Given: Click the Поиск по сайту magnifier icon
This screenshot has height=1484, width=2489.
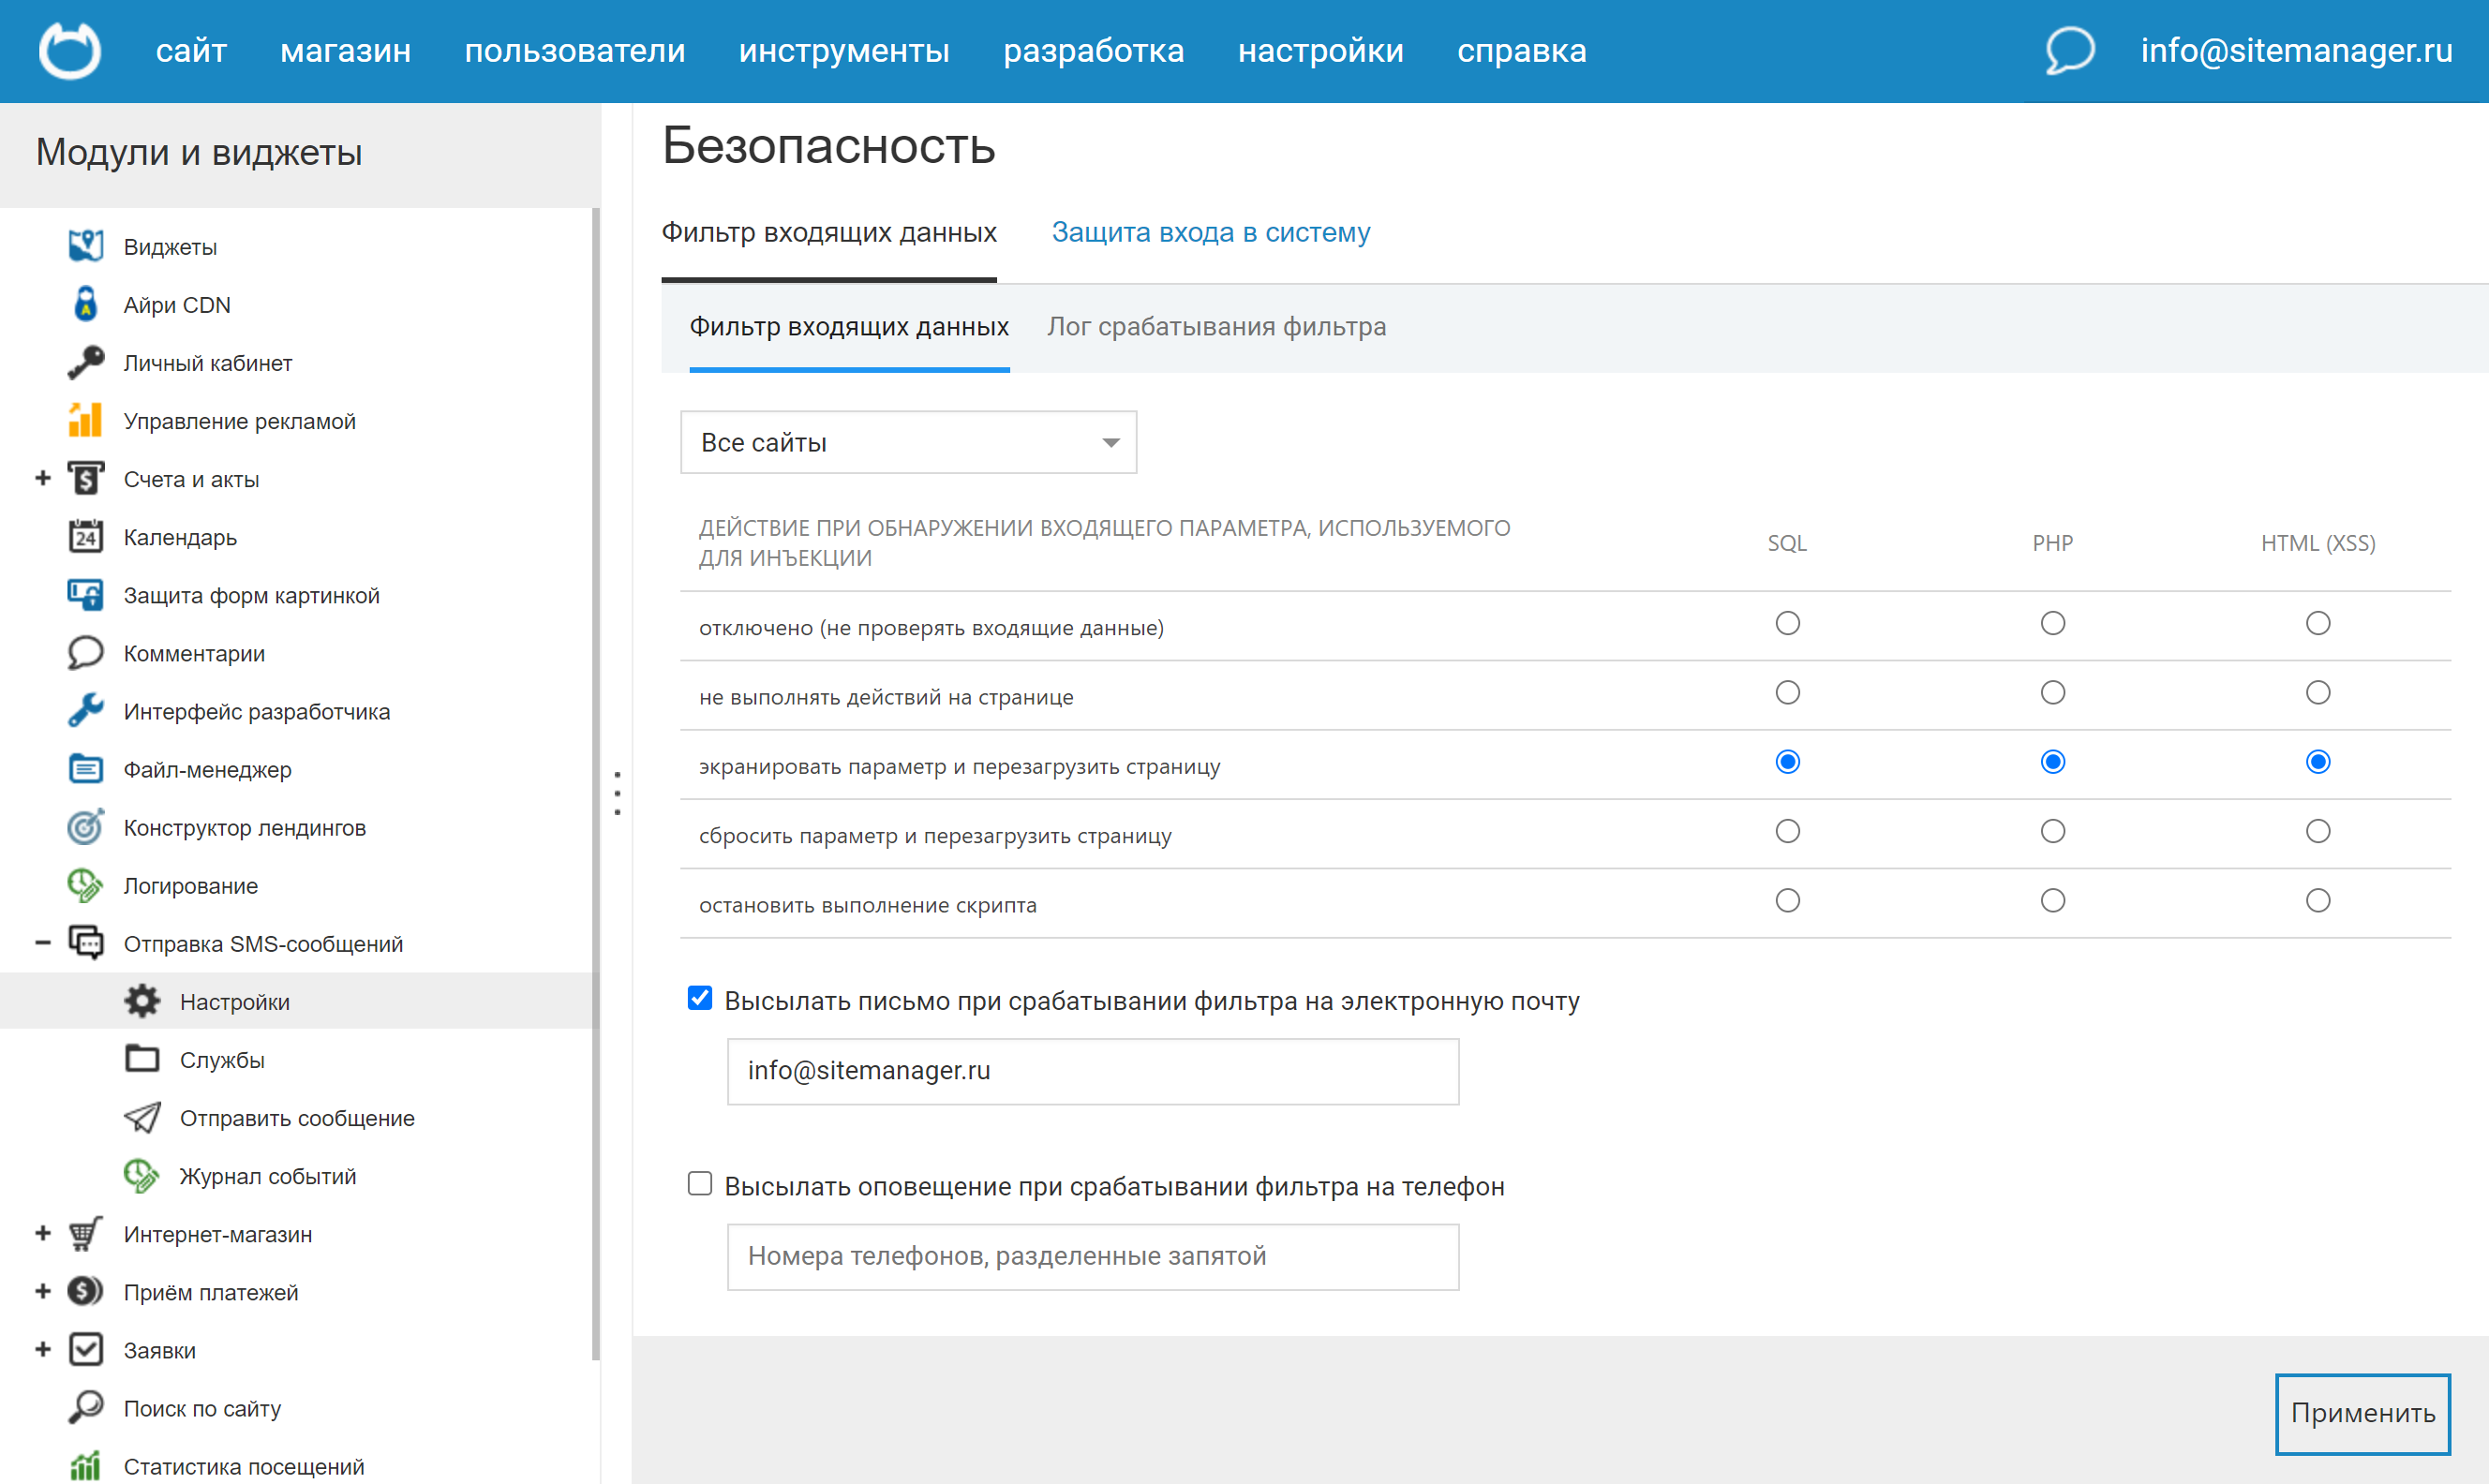Looking at the screenshot, I should tap(86, 1407).
